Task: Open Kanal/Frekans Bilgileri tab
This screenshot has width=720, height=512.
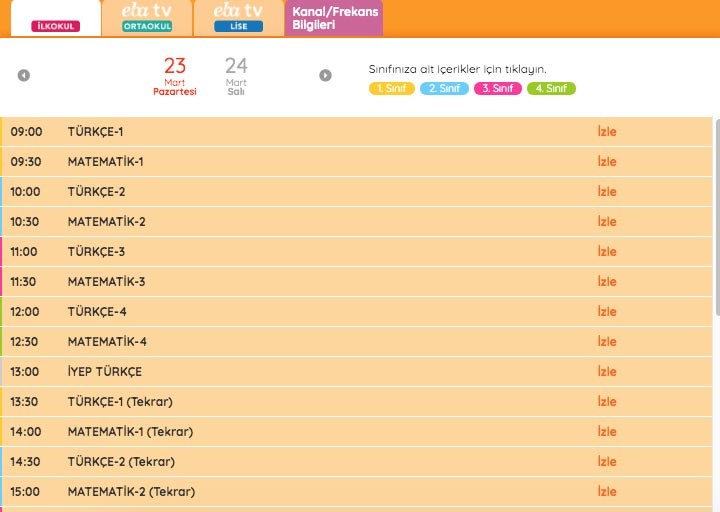Action: click(334, 18)
